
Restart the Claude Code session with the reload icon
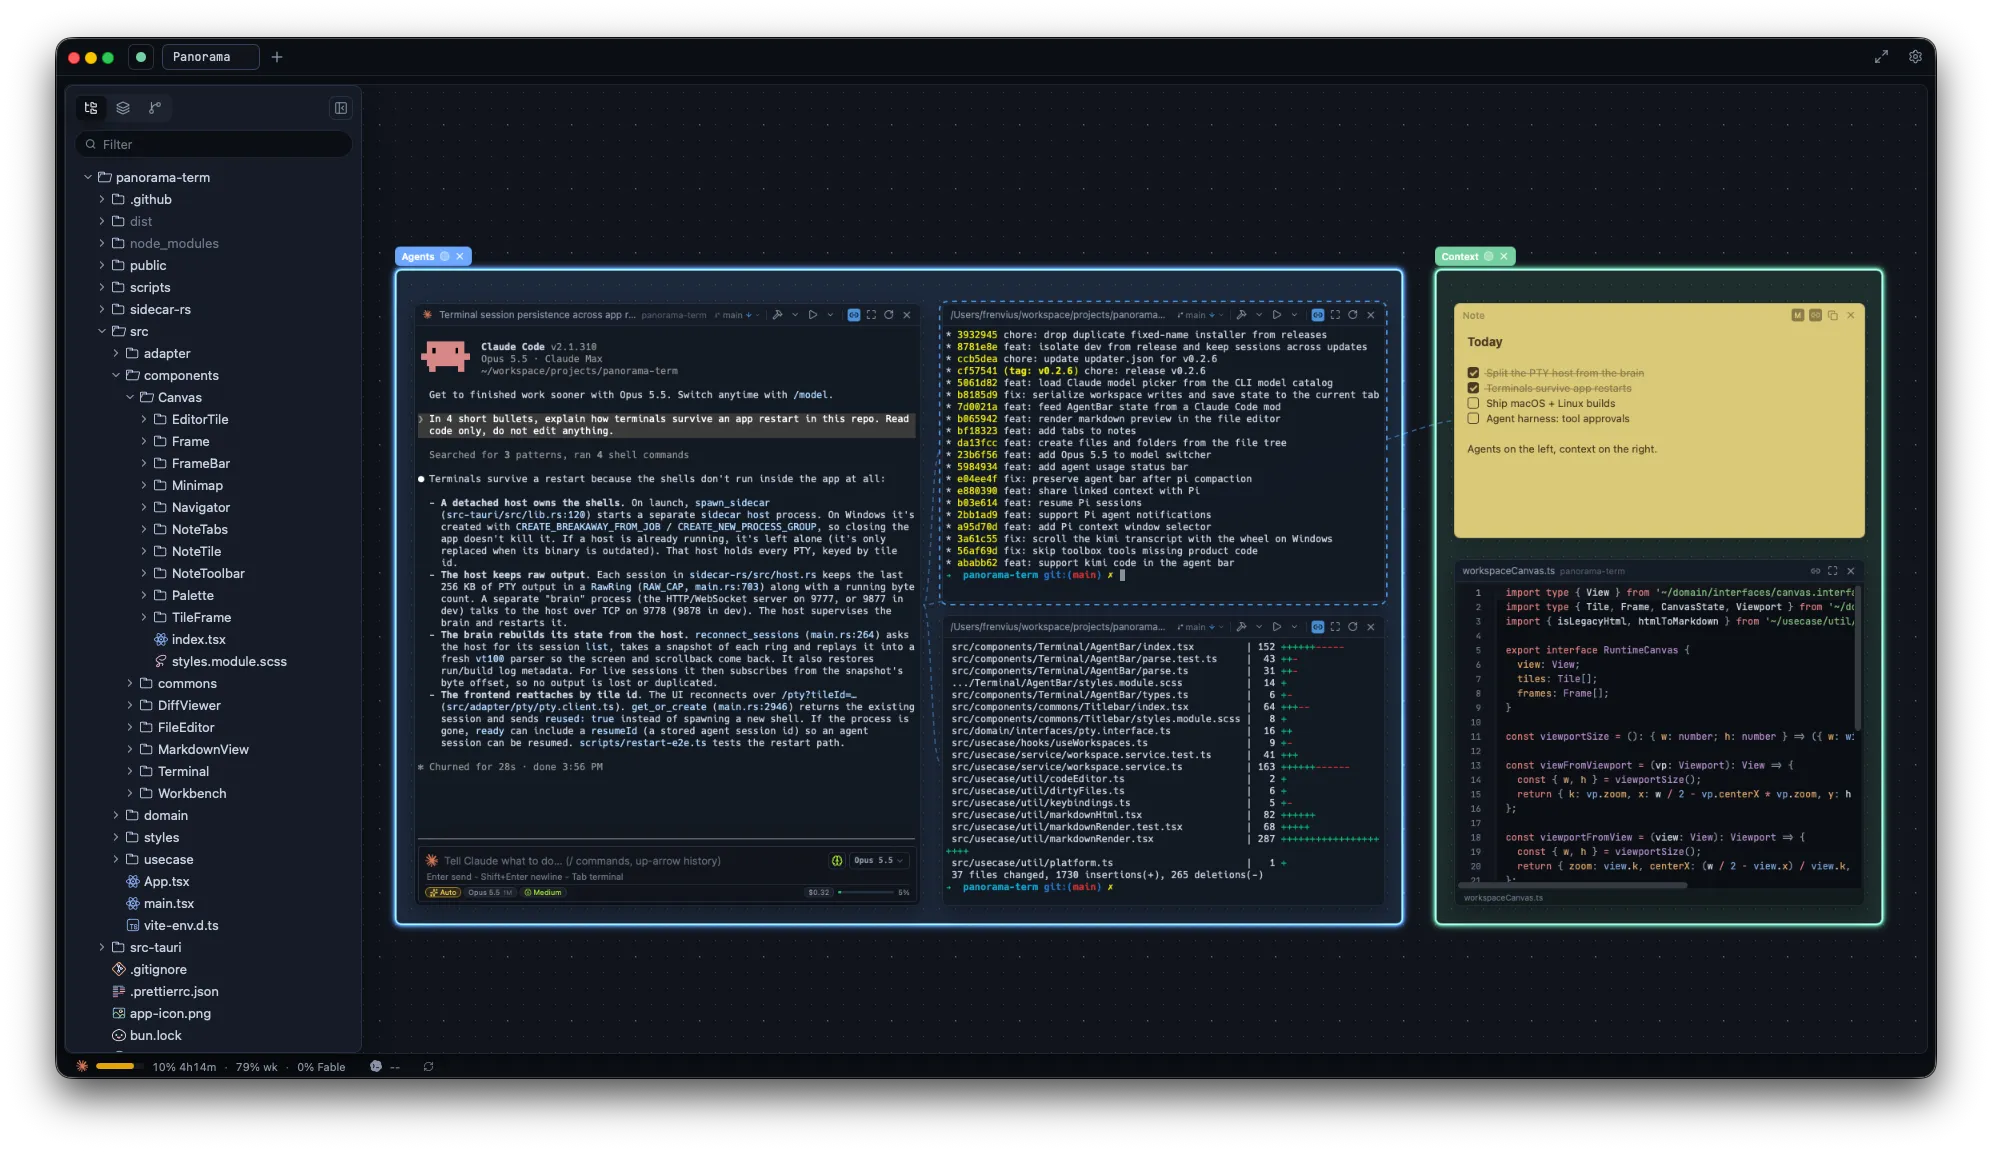pyautogui.click(x=889, y=315)
